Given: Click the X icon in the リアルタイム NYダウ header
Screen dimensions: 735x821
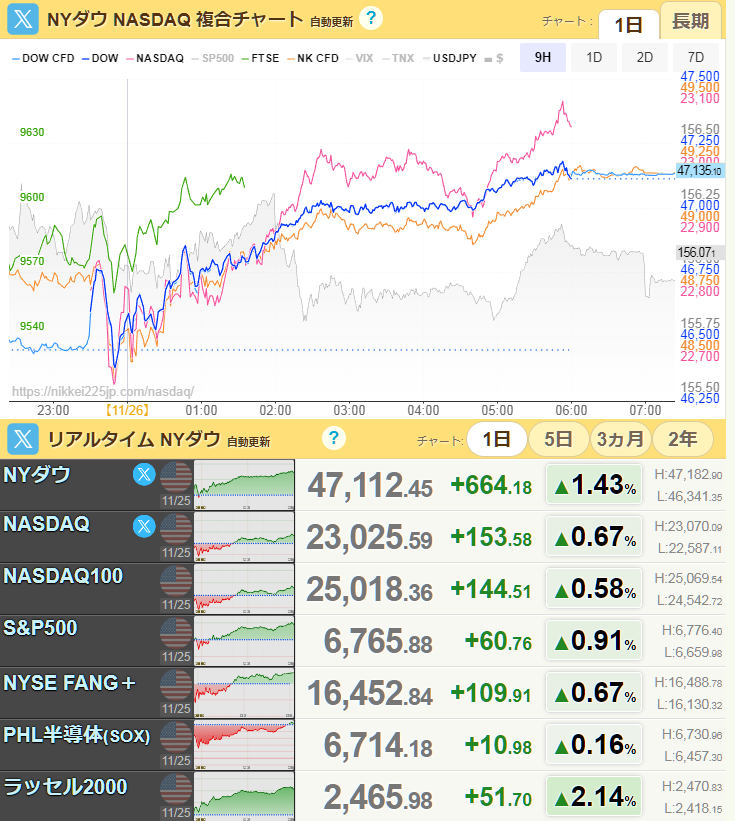Looking at the screenshot, I should 23,439.
